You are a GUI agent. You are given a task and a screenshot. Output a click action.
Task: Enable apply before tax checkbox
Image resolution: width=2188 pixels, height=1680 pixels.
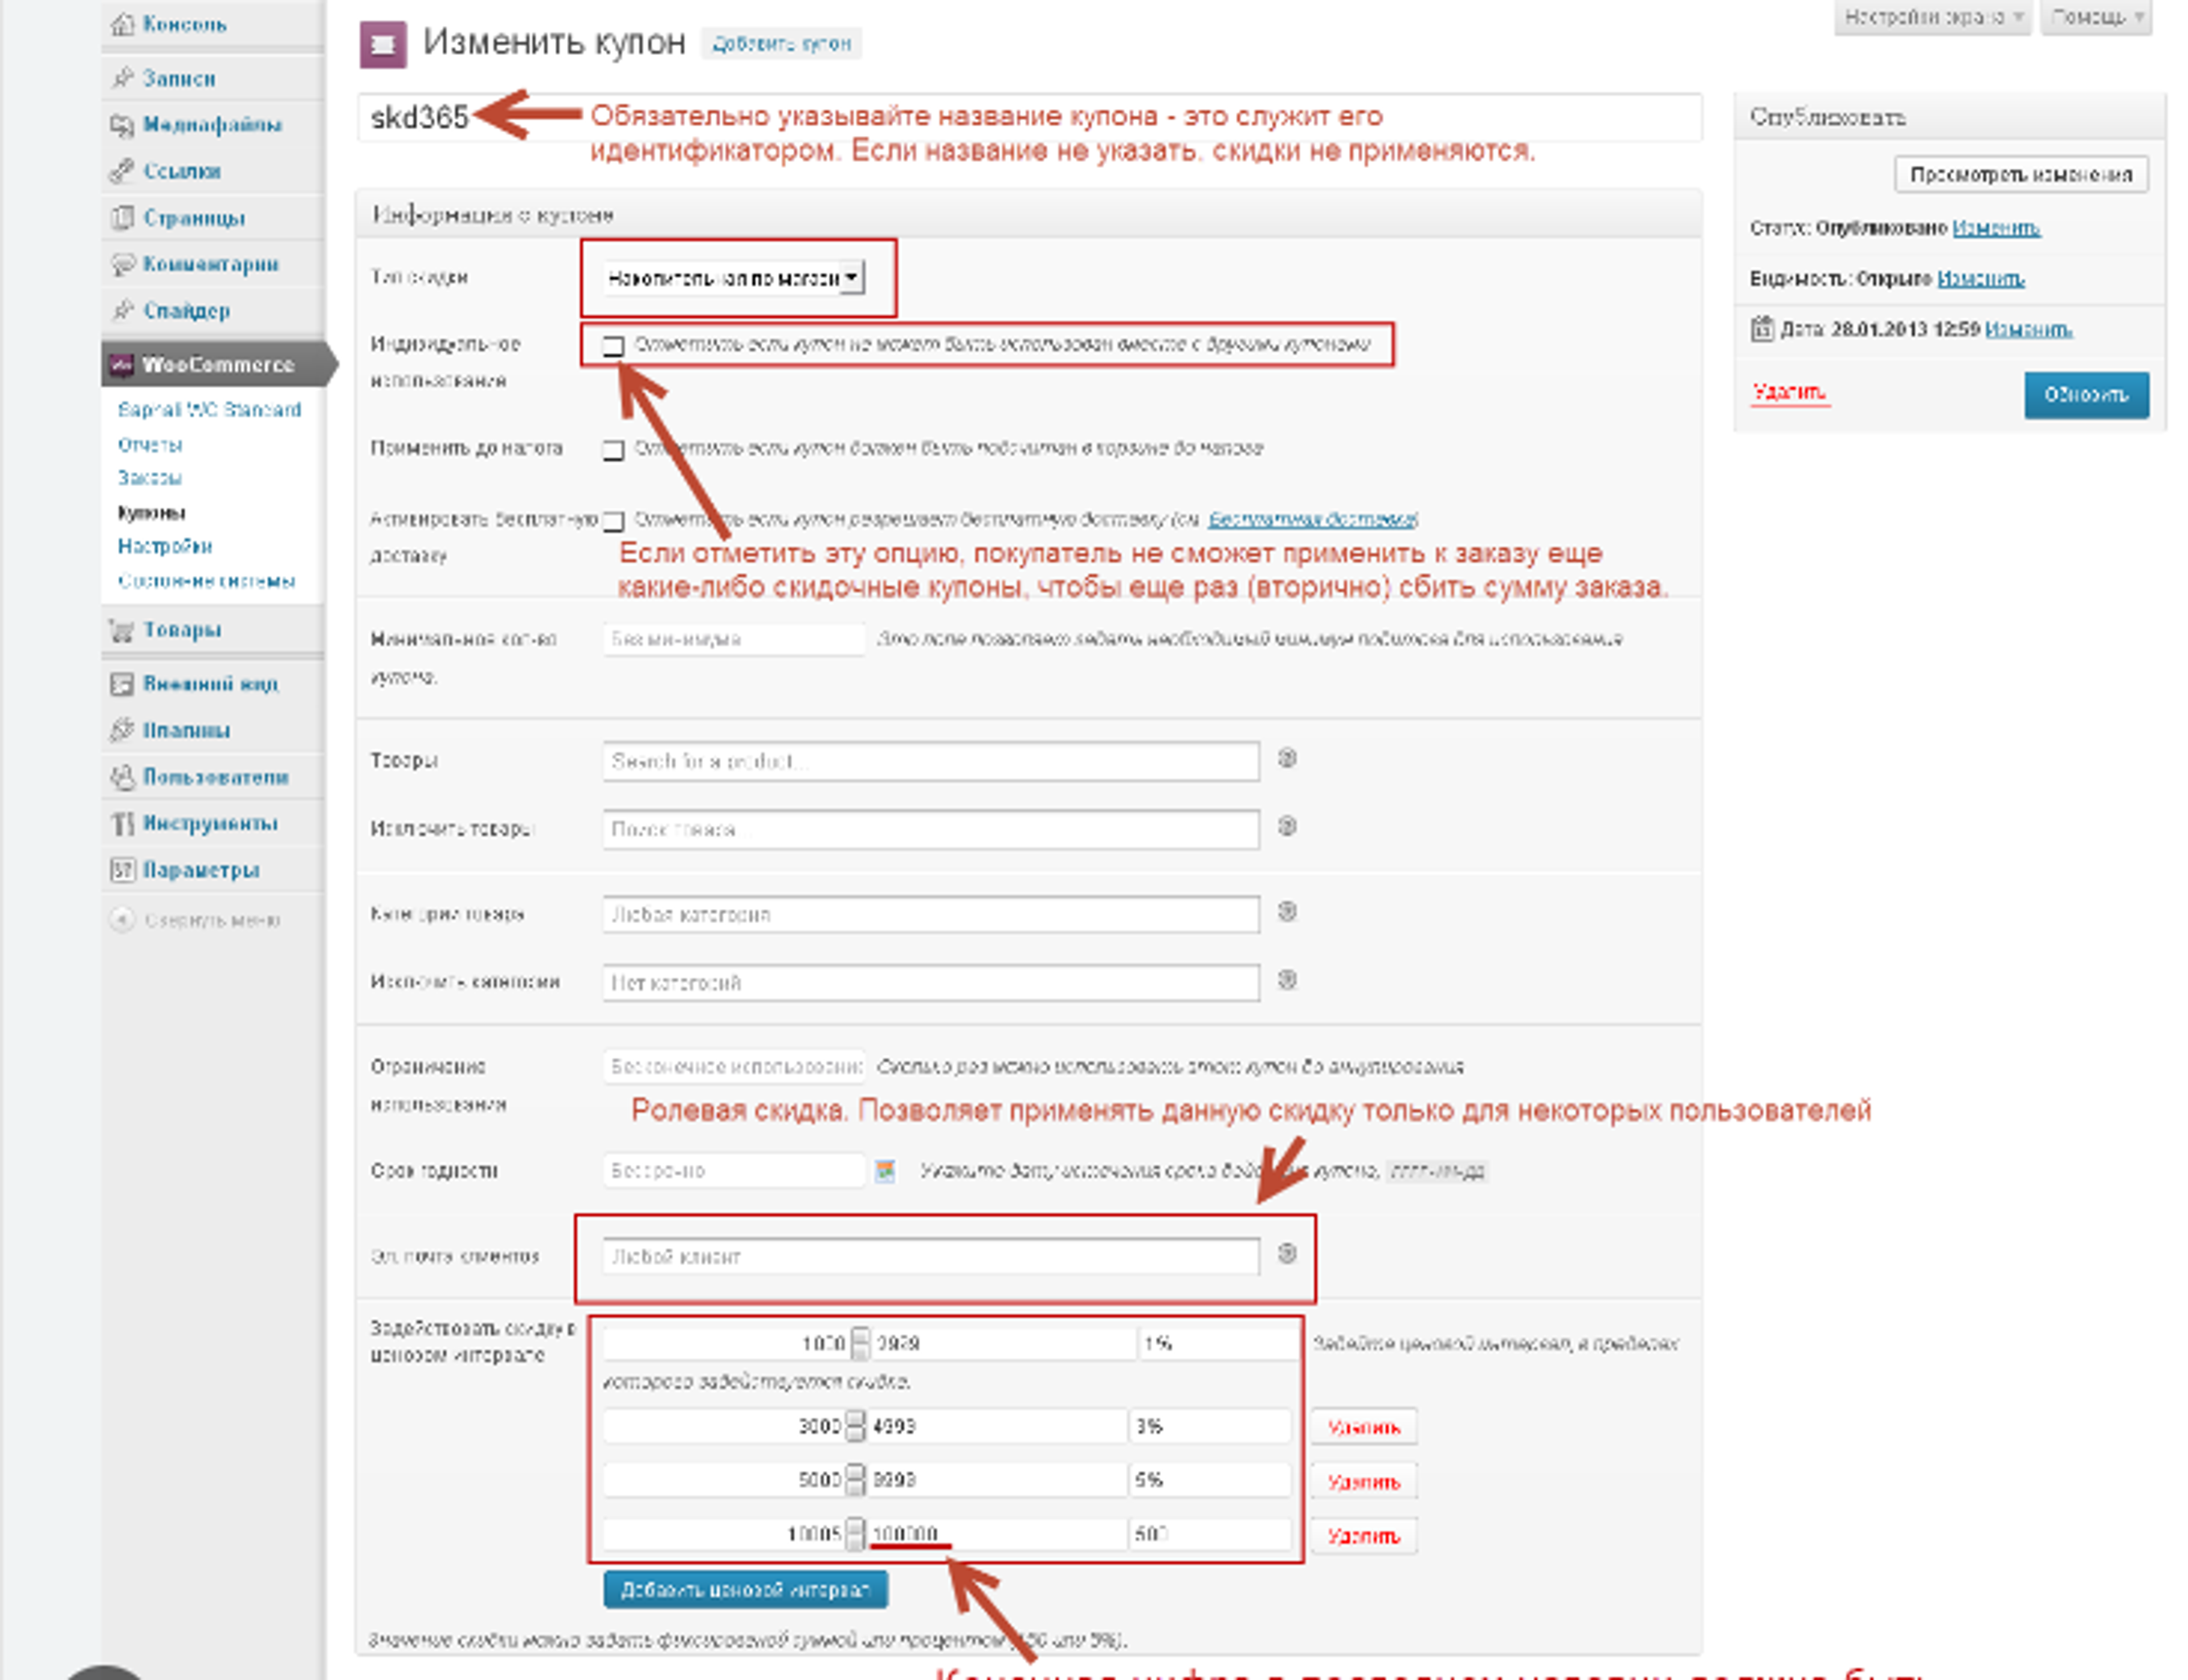[613, 450]
